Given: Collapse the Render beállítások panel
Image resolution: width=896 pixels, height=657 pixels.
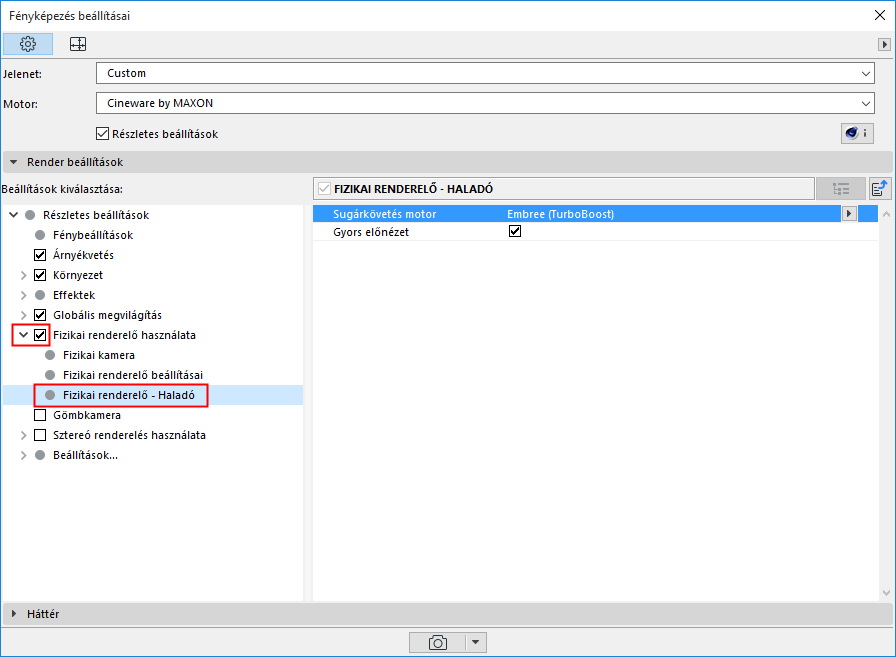Looking at the screenshot, I should click(x=14, y=162).
